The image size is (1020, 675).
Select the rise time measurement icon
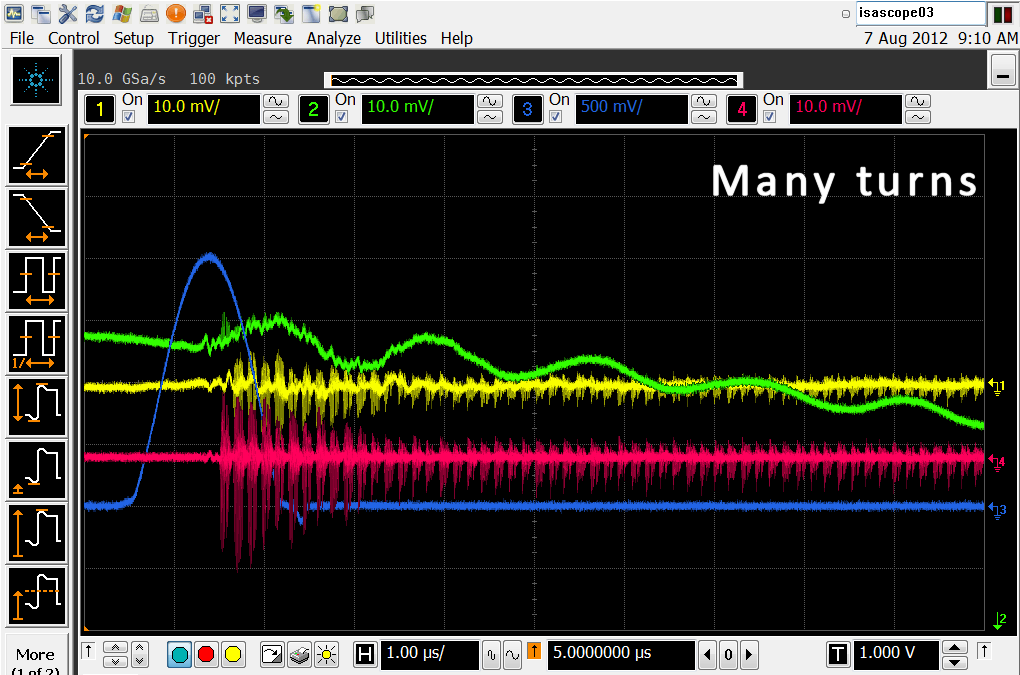[x=37, y=157]
